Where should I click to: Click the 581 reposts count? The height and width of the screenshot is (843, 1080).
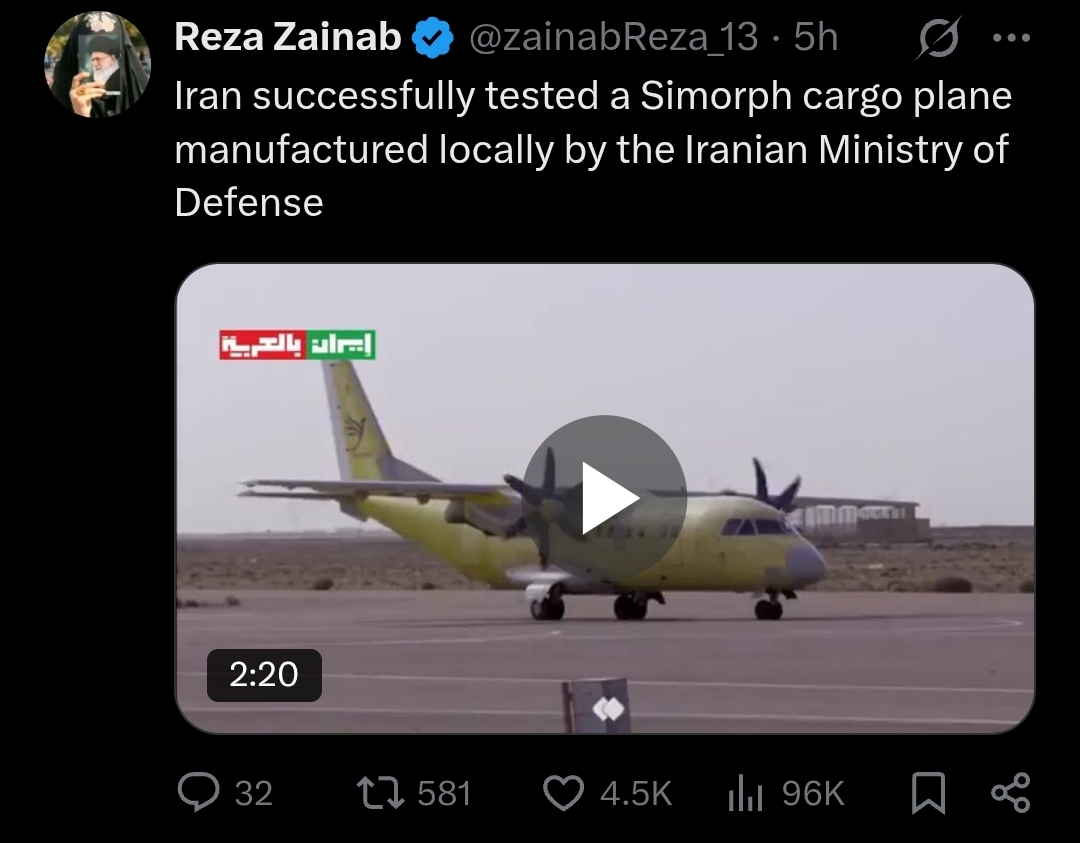point(444,793)
